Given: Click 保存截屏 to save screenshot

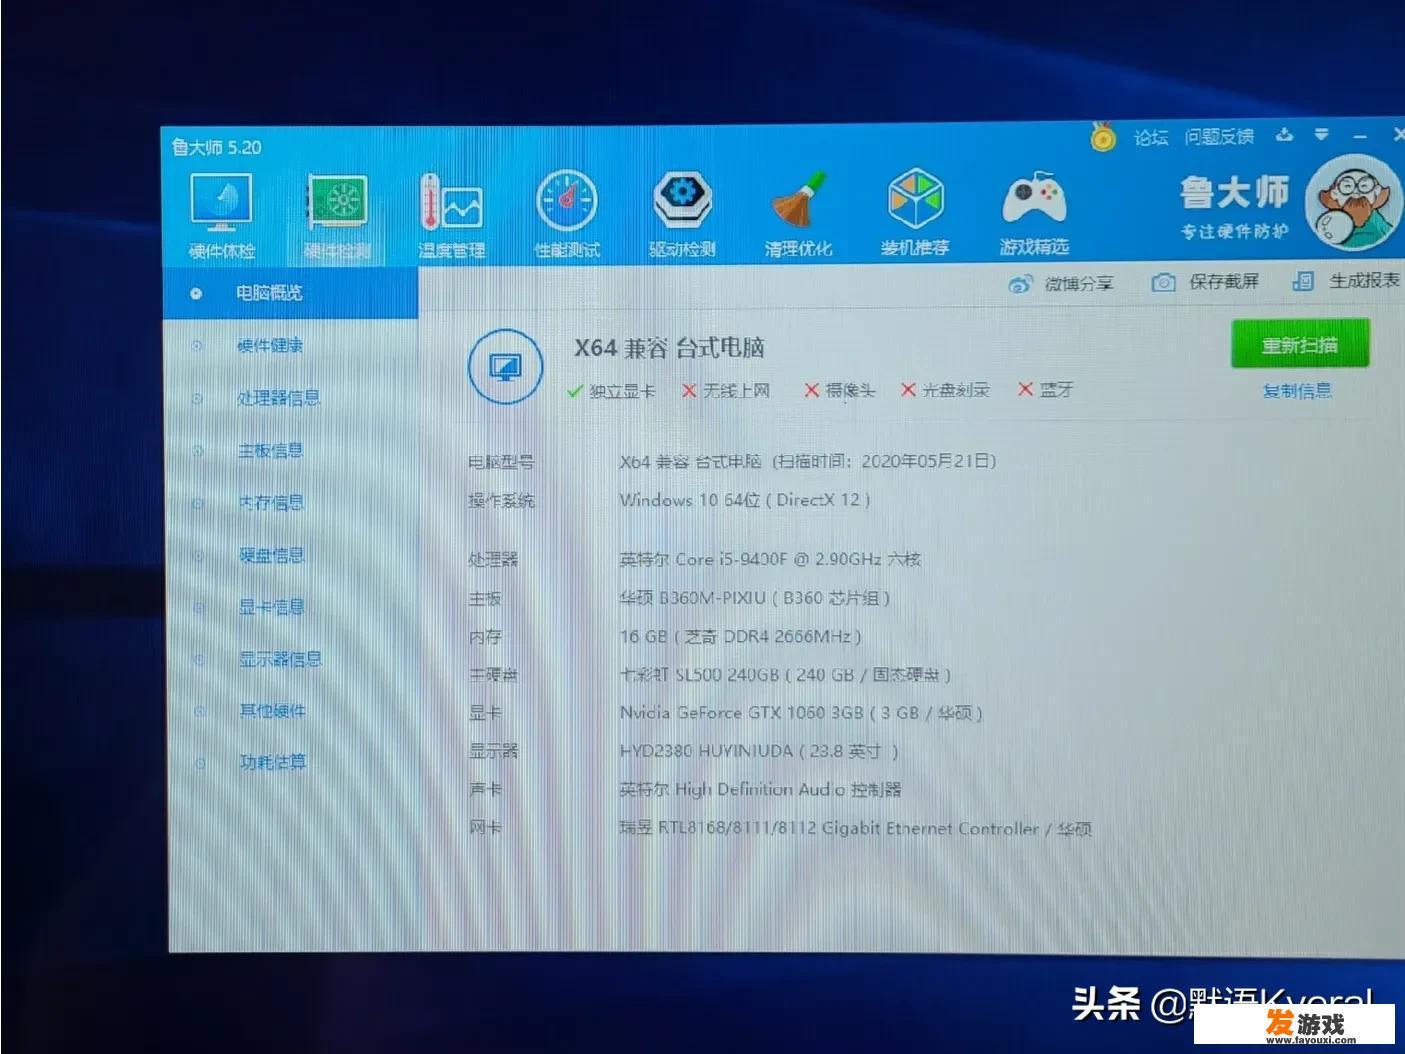Looking at the screenshot, I should coord(1205,282).
